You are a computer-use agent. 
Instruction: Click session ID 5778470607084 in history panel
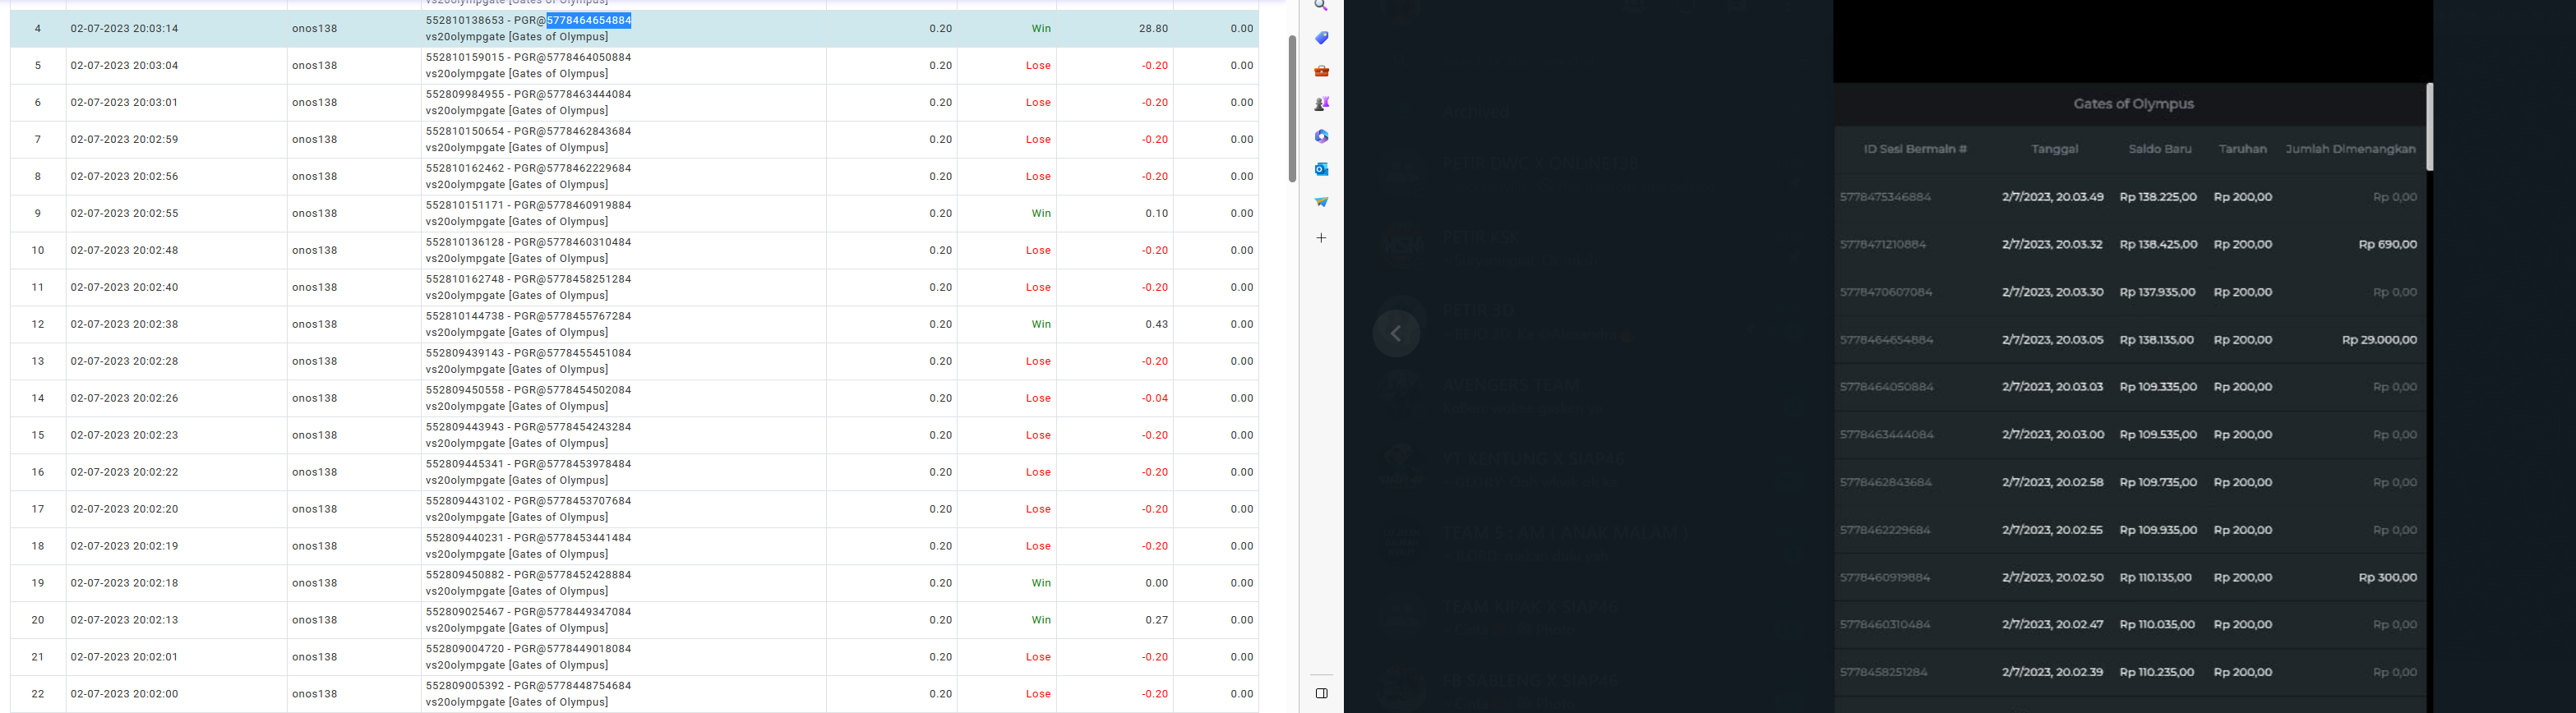click(1886, 292)
